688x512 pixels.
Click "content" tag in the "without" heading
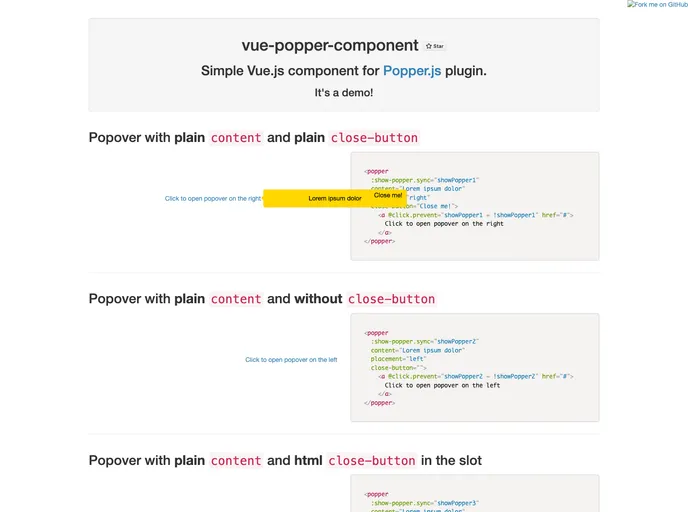[236, 299]
